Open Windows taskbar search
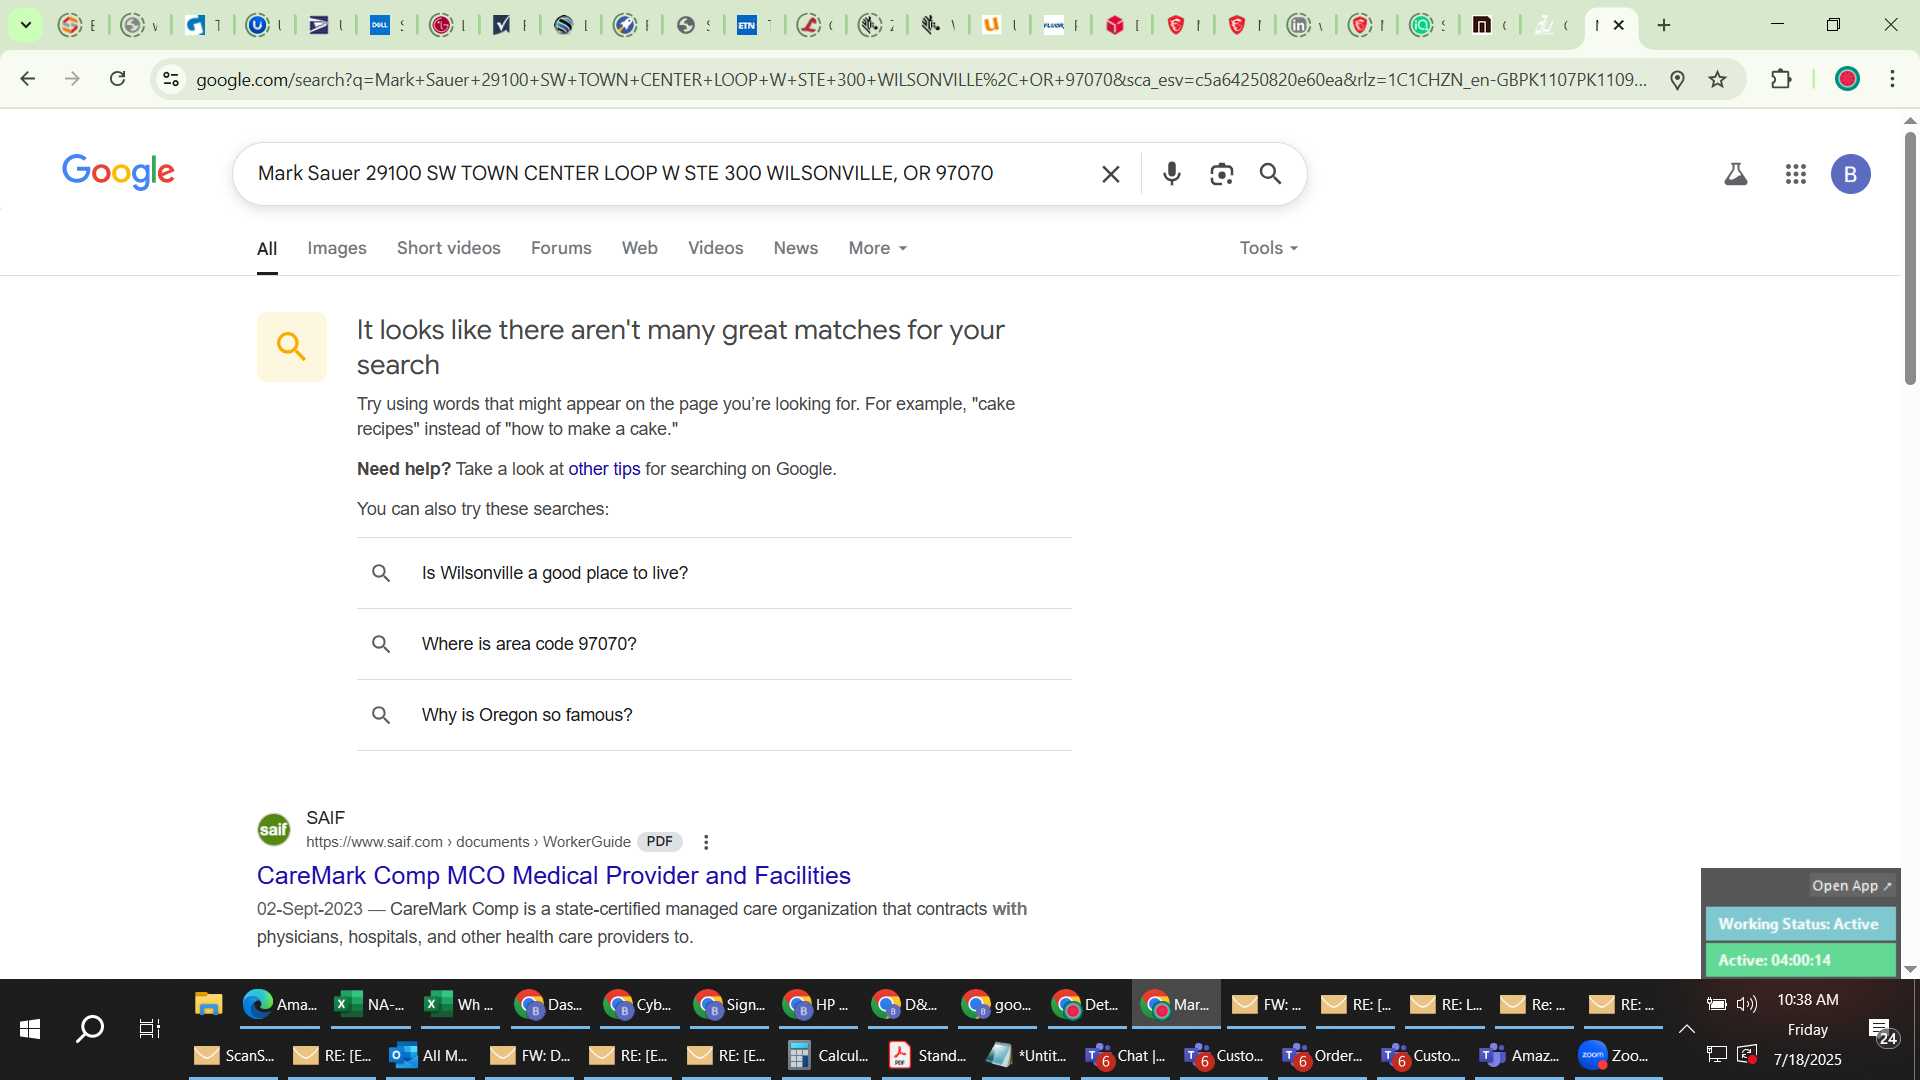The height and width of the screenshot is (1080, 1920). [x=90, y=1029]
